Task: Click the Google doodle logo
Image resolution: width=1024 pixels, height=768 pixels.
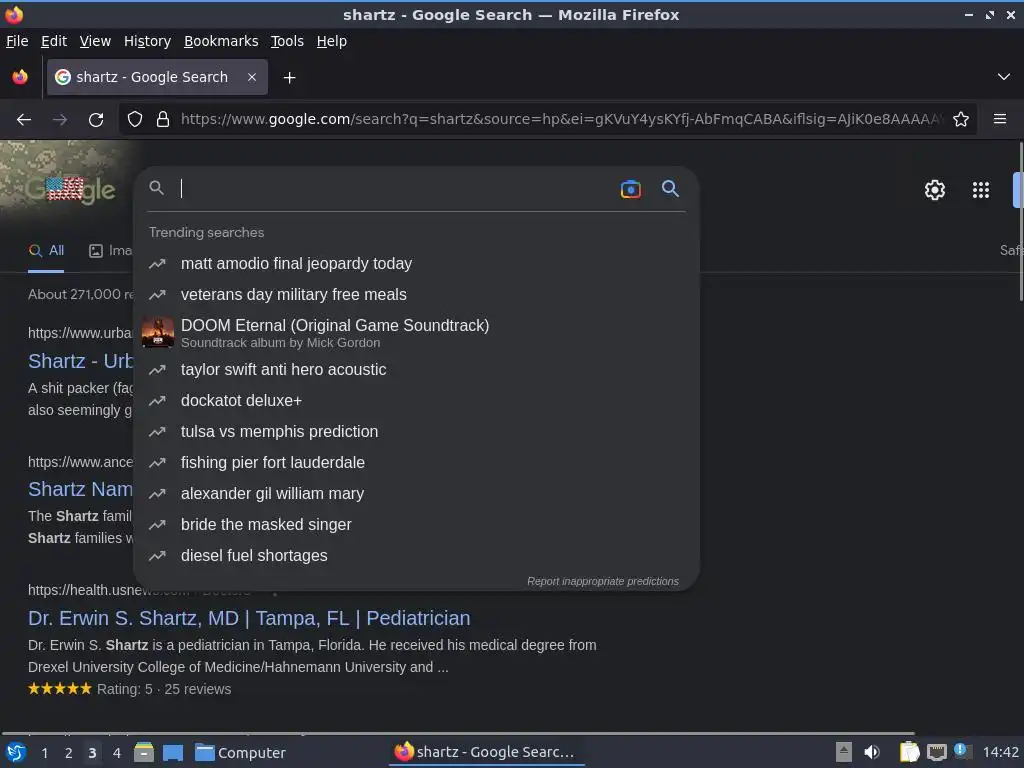Action: (x=71, y=189)
